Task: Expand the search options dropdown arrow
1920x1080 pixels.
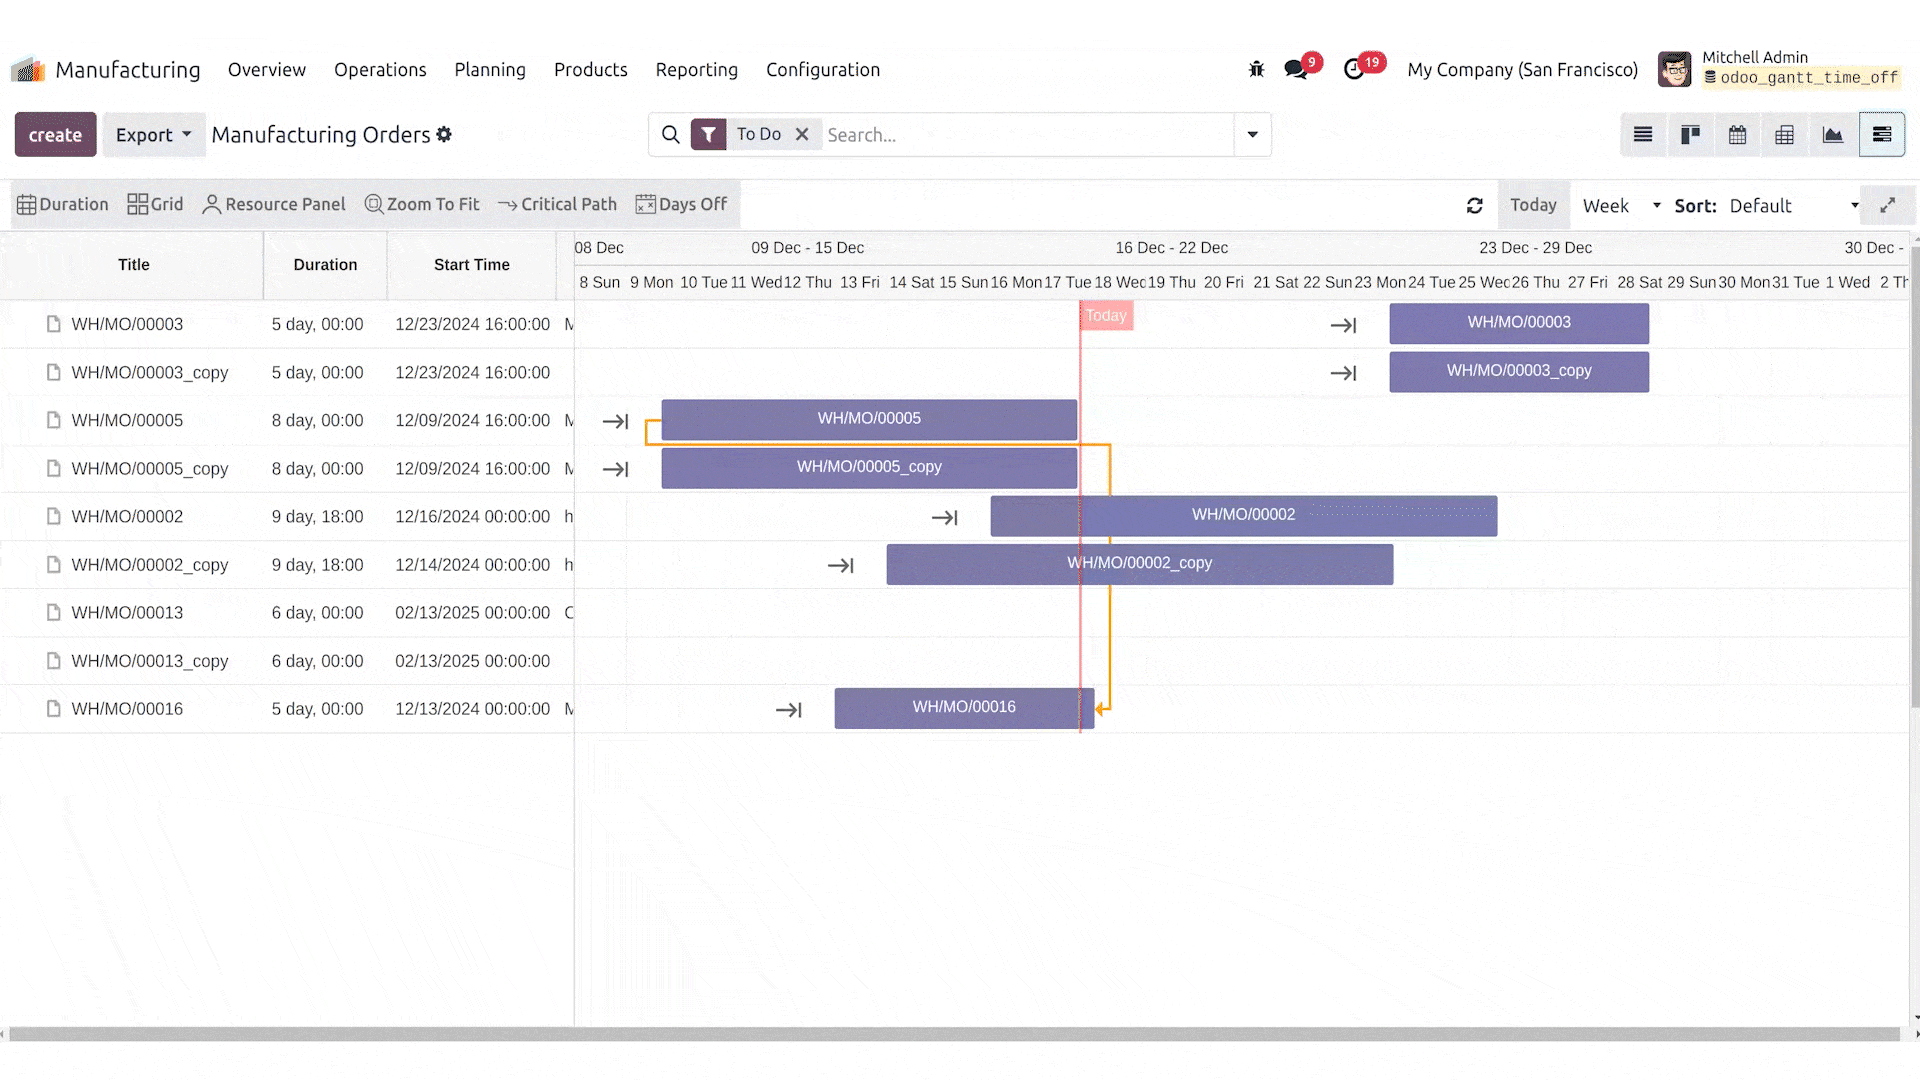Action: pos(1252,135)
